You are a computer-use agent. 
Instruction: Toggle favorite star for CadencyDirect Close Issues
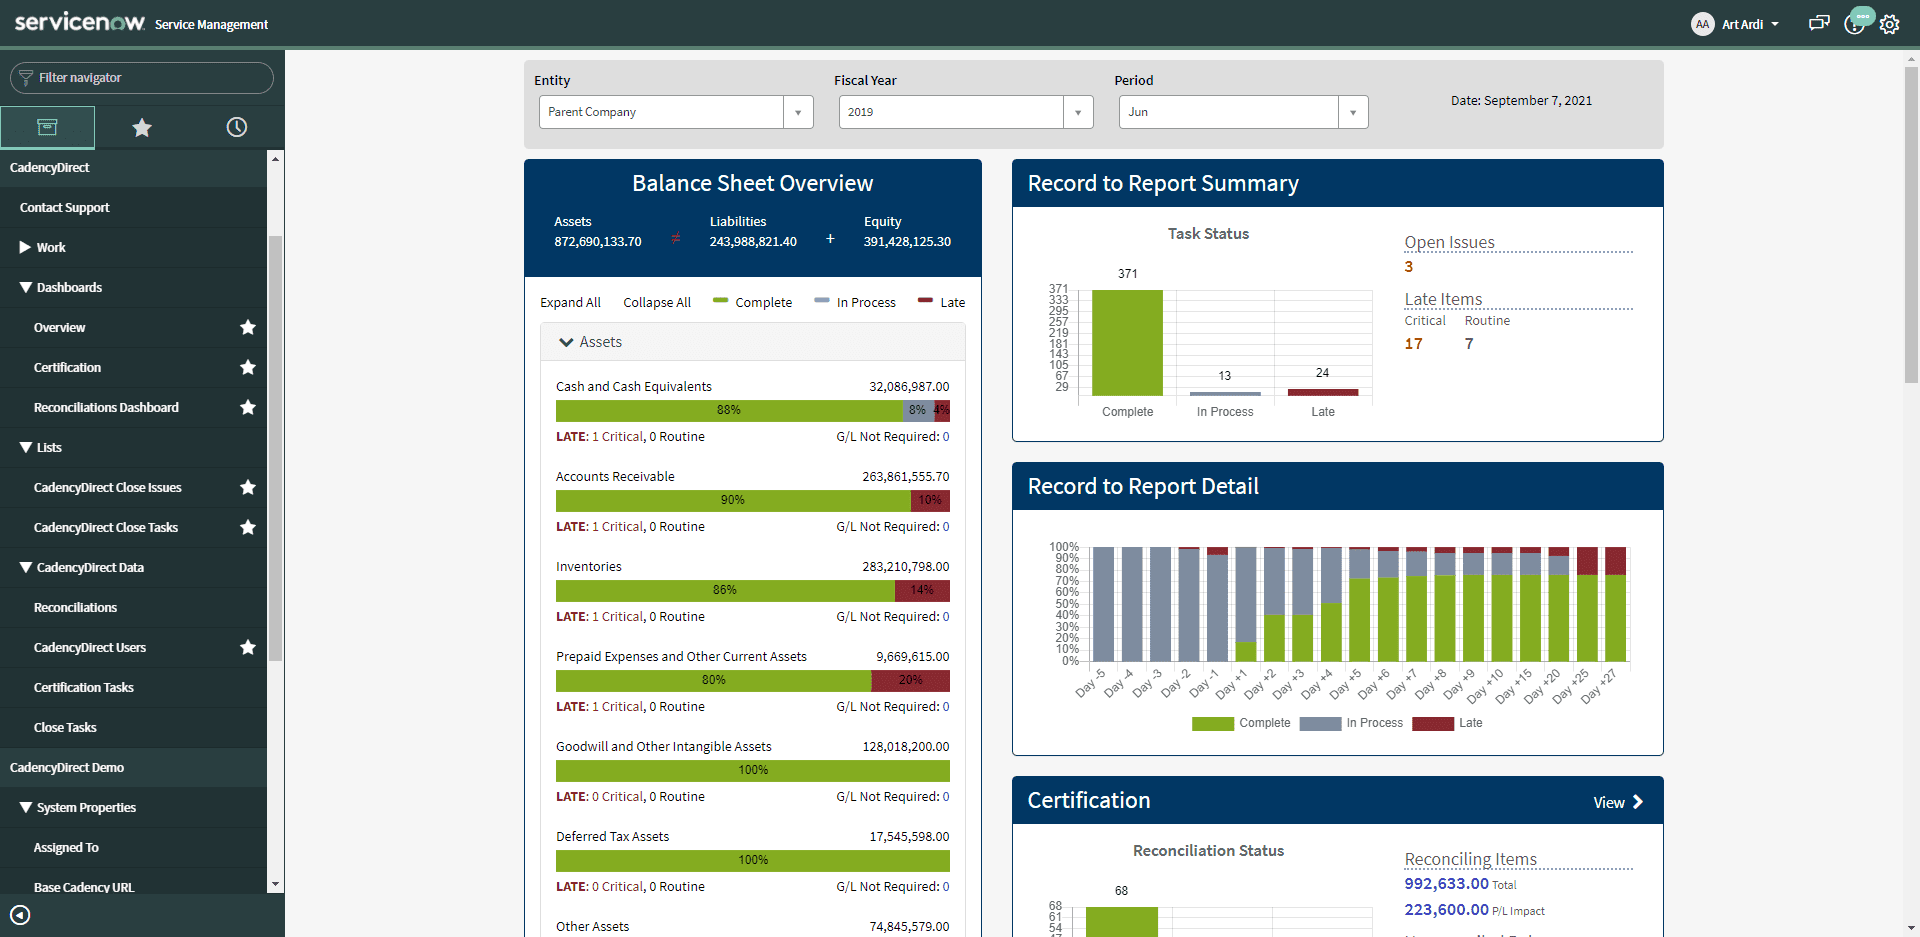point(248,487)
